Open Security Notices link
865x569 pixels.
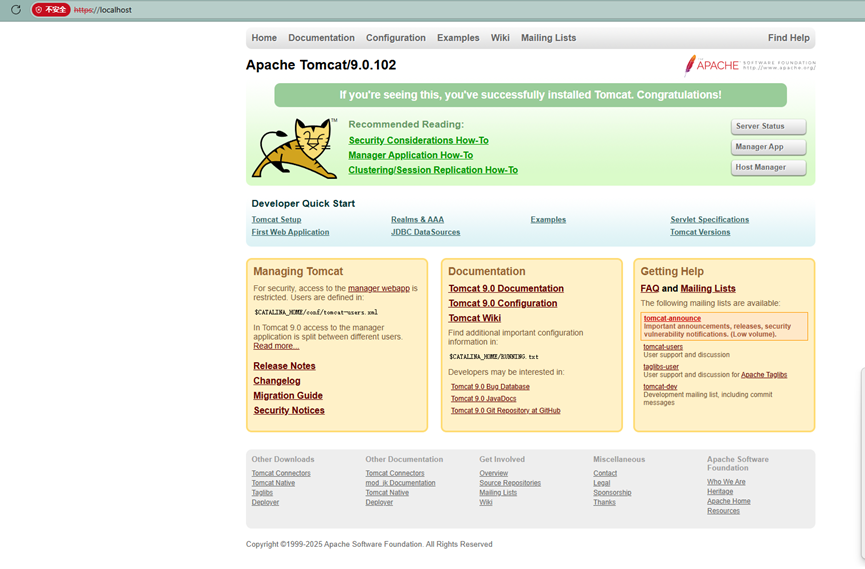289,411
